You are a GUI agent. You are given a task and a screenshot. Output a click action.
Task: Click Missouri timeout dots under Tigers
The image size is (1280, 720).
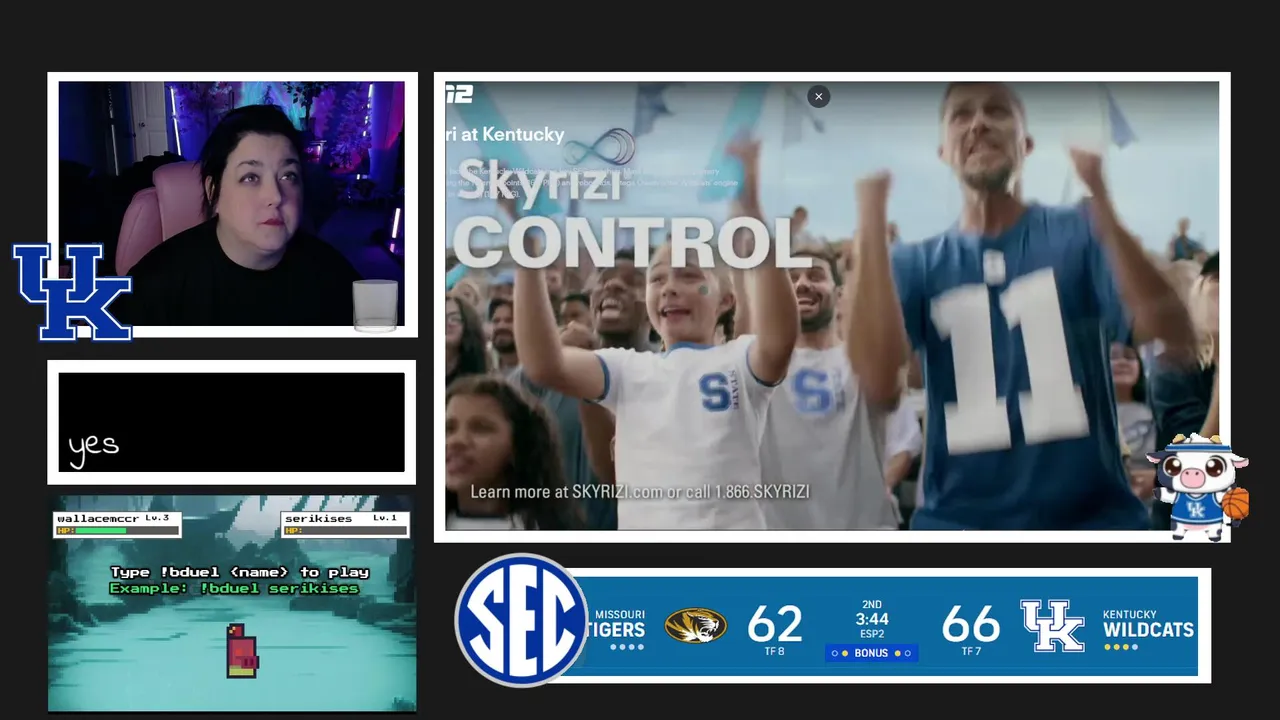coord(627,647)
